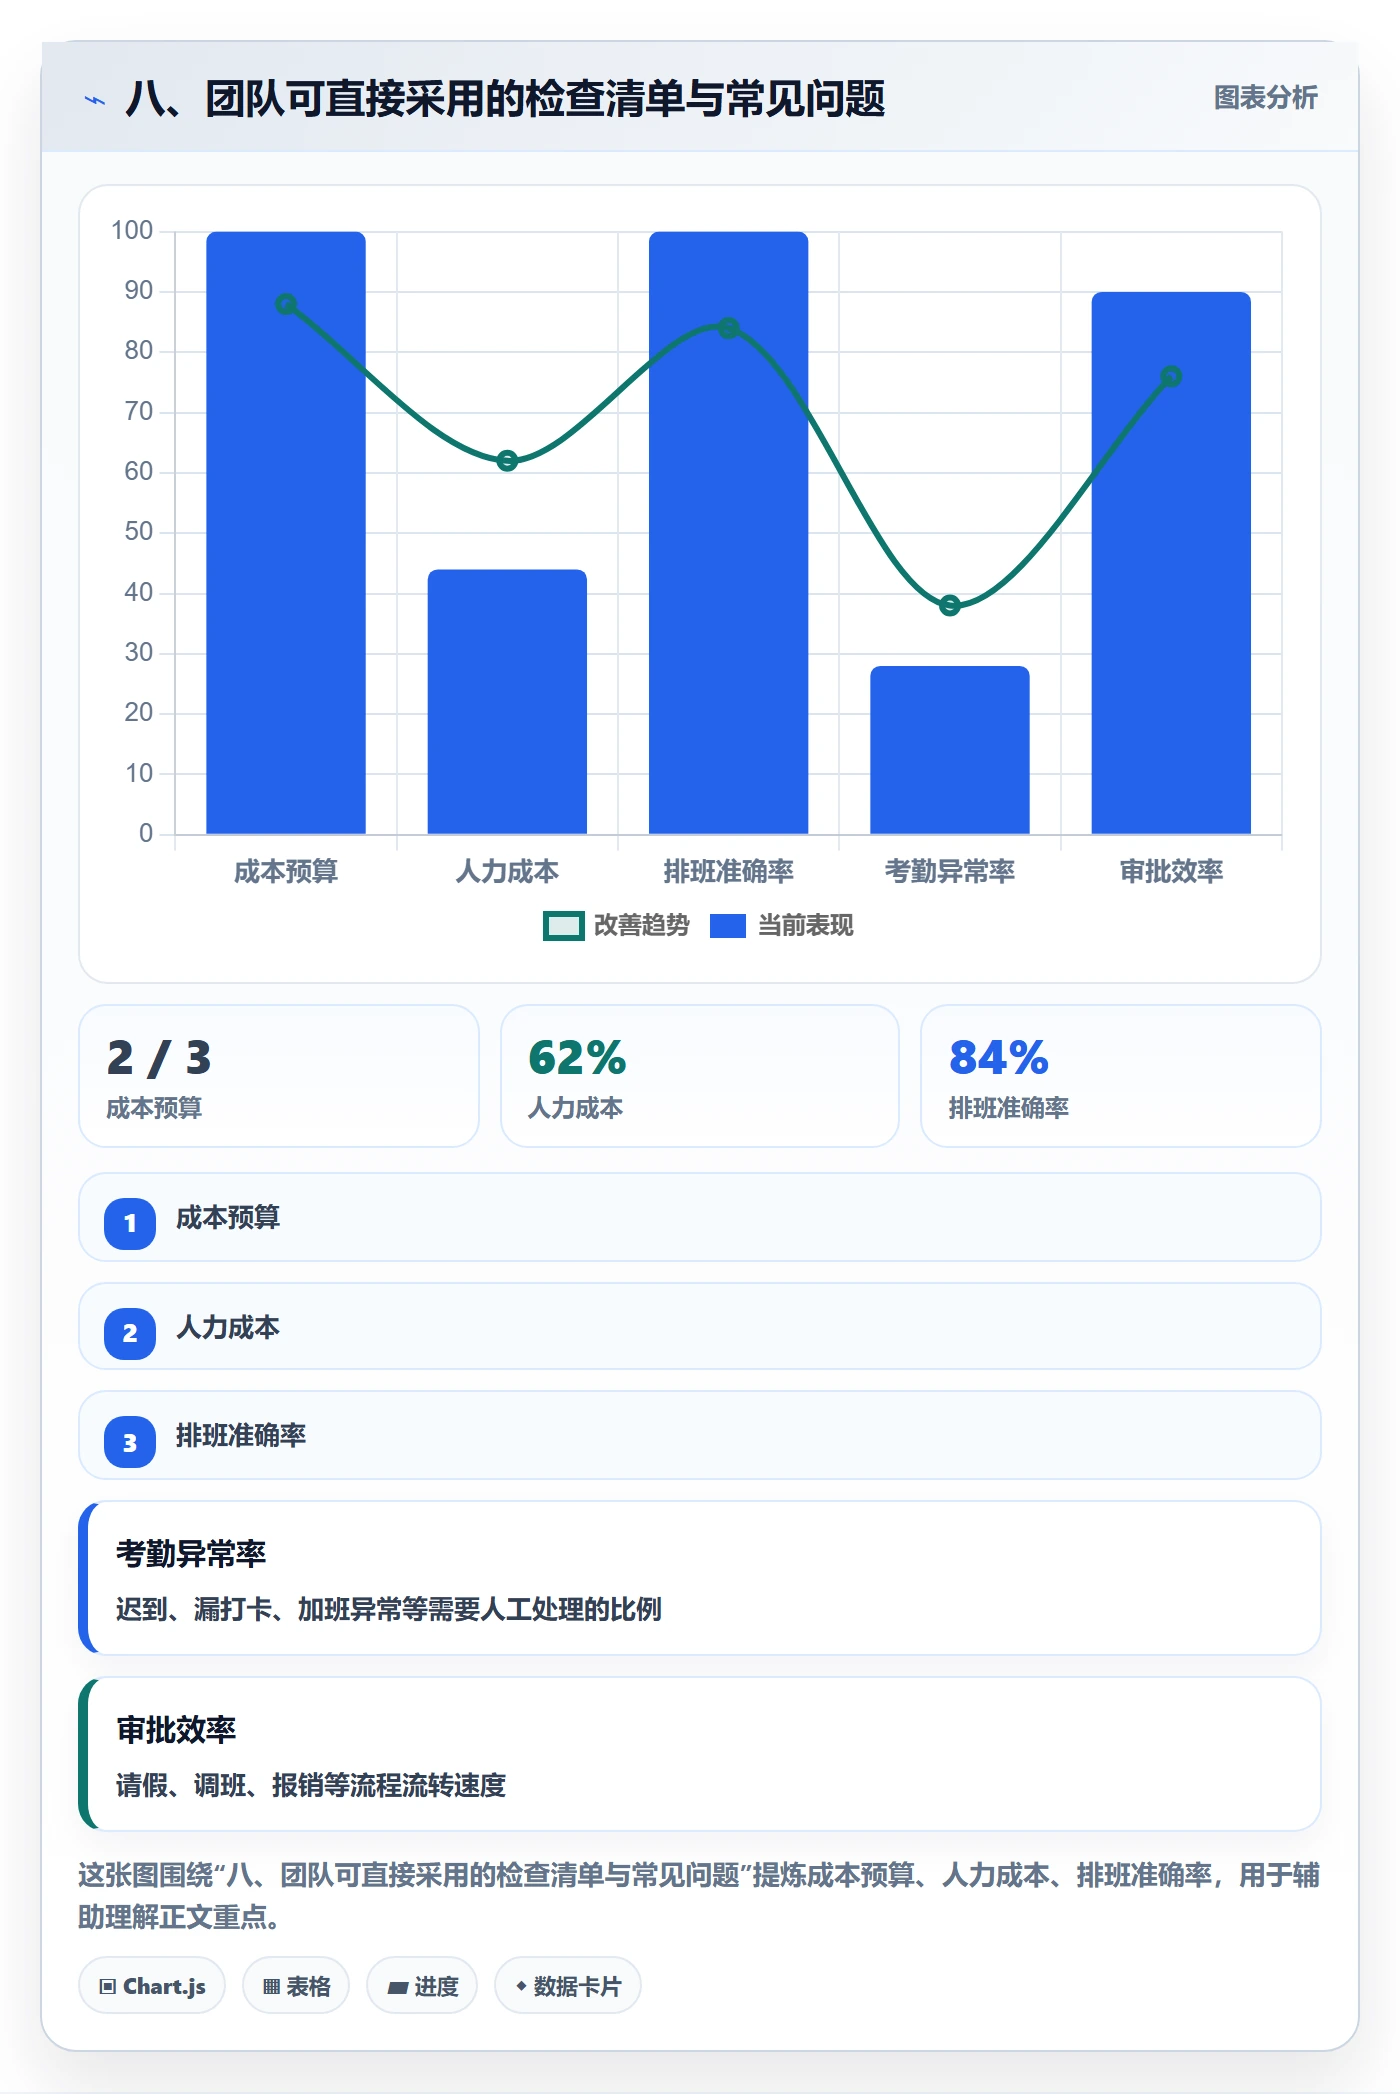This screenshot has height=2094, width=1400.
Task: Click the 考勤异常率 bar in the chart
Action: [950, 750]
